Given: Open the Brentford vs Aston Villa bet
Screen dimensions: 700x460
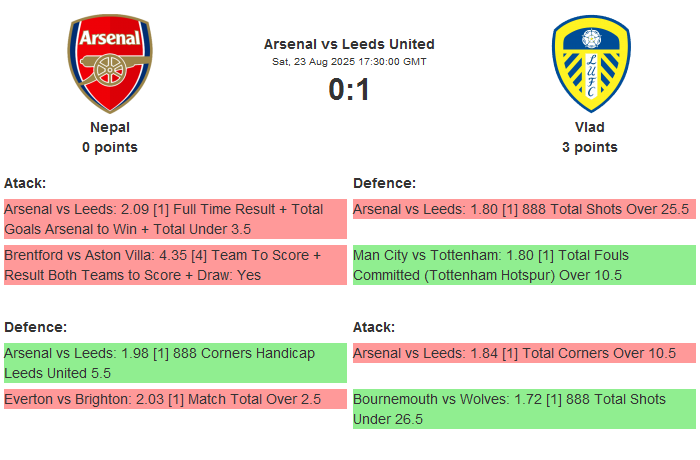Looking at the screenshot, I should pos(174,265).
